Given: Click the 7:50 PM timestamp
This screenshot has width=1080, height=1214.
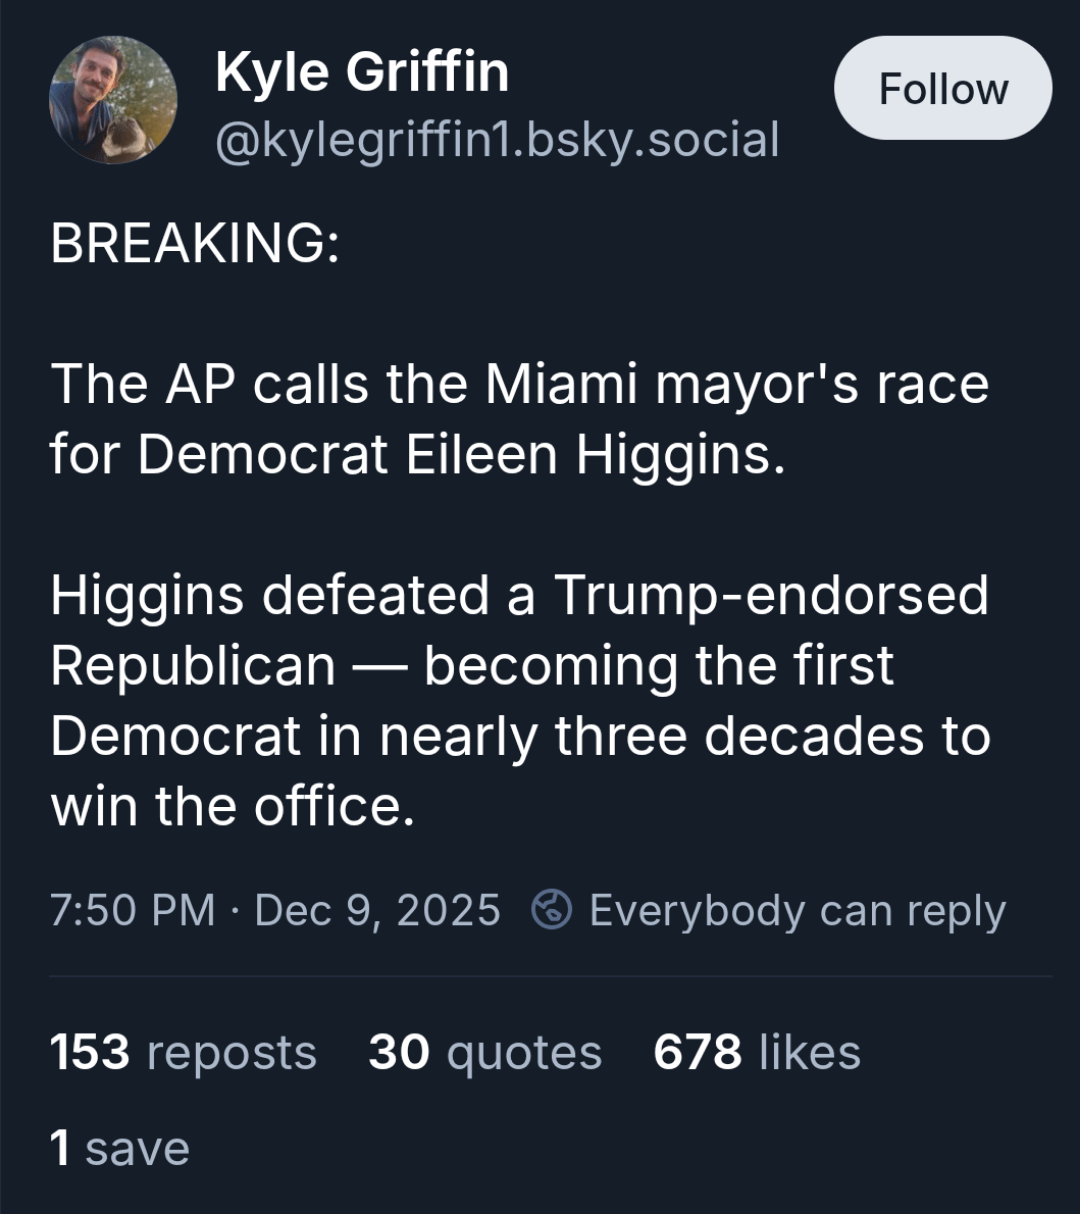Looking at the screenshot, I should point(133,910).
